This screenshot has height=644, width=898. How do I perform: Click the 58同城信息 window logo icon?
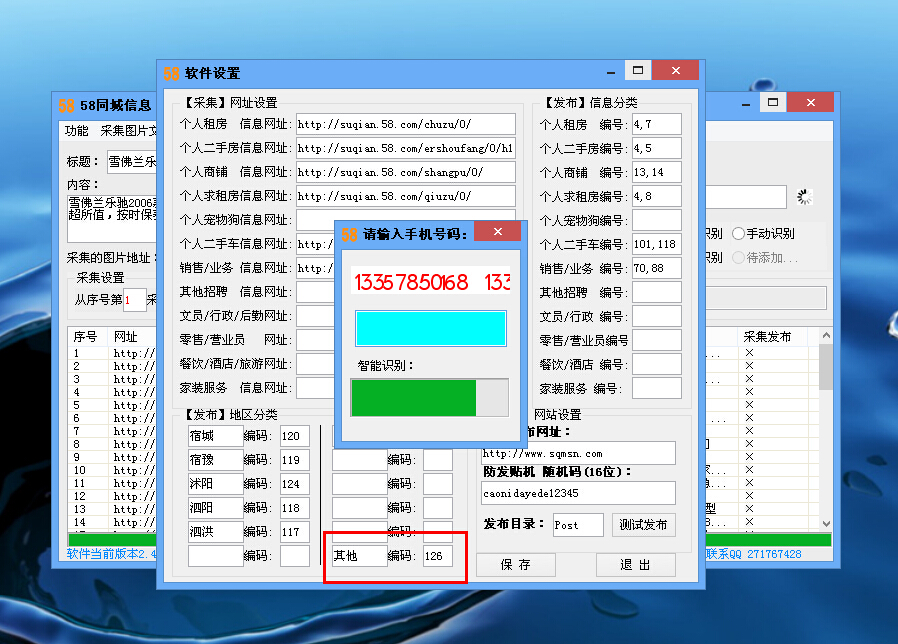pos(66,105)
